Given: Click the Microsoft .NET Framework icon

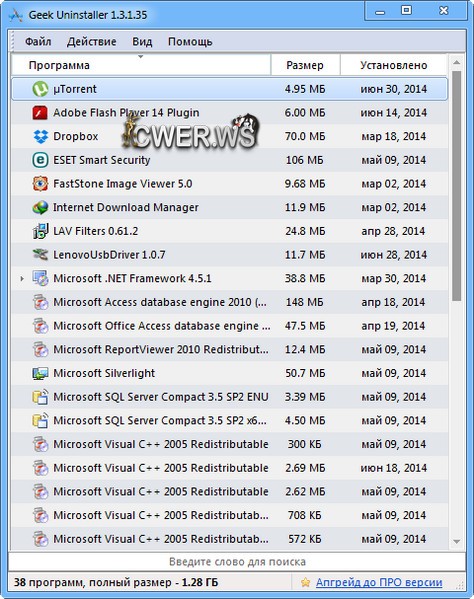Looking at the screenshot, I should point(40,278).
